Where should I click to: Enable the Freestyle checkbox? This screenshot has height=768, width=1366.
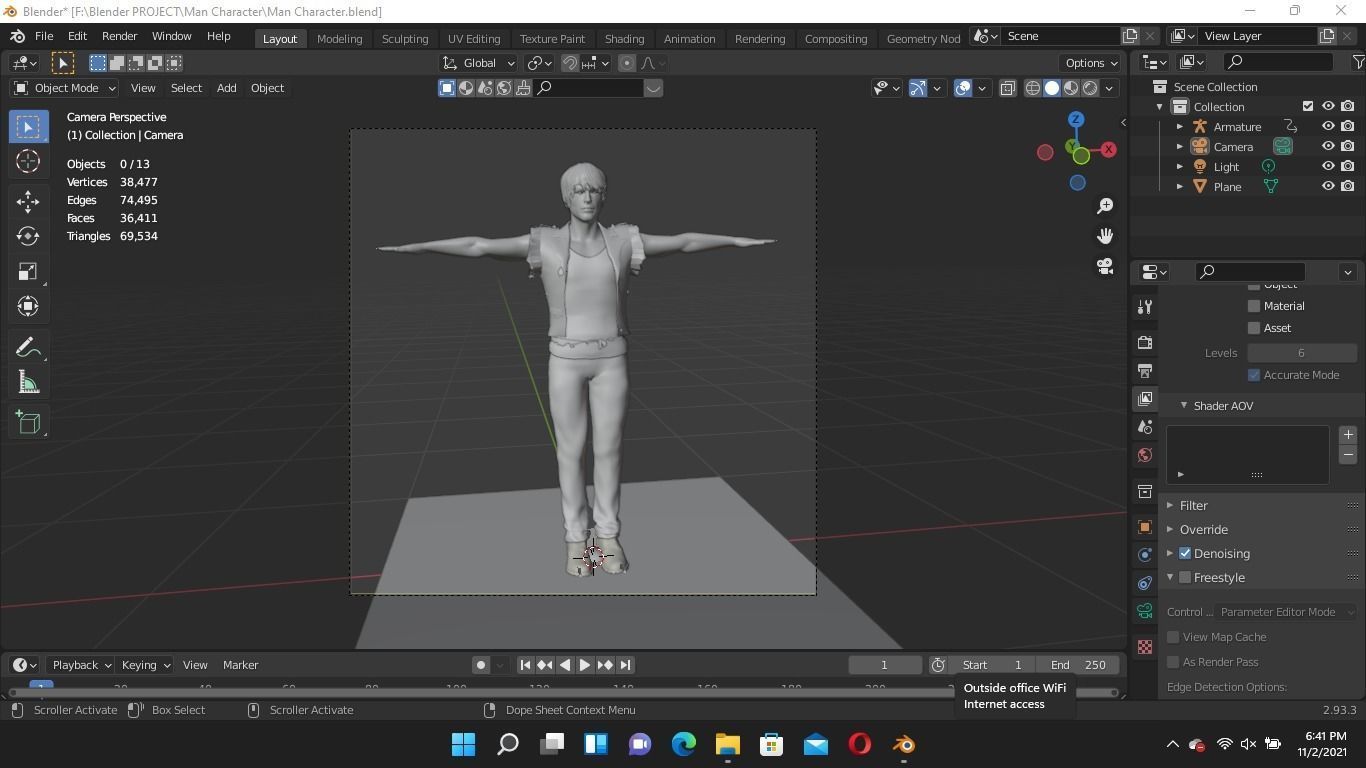[1185, 577]
